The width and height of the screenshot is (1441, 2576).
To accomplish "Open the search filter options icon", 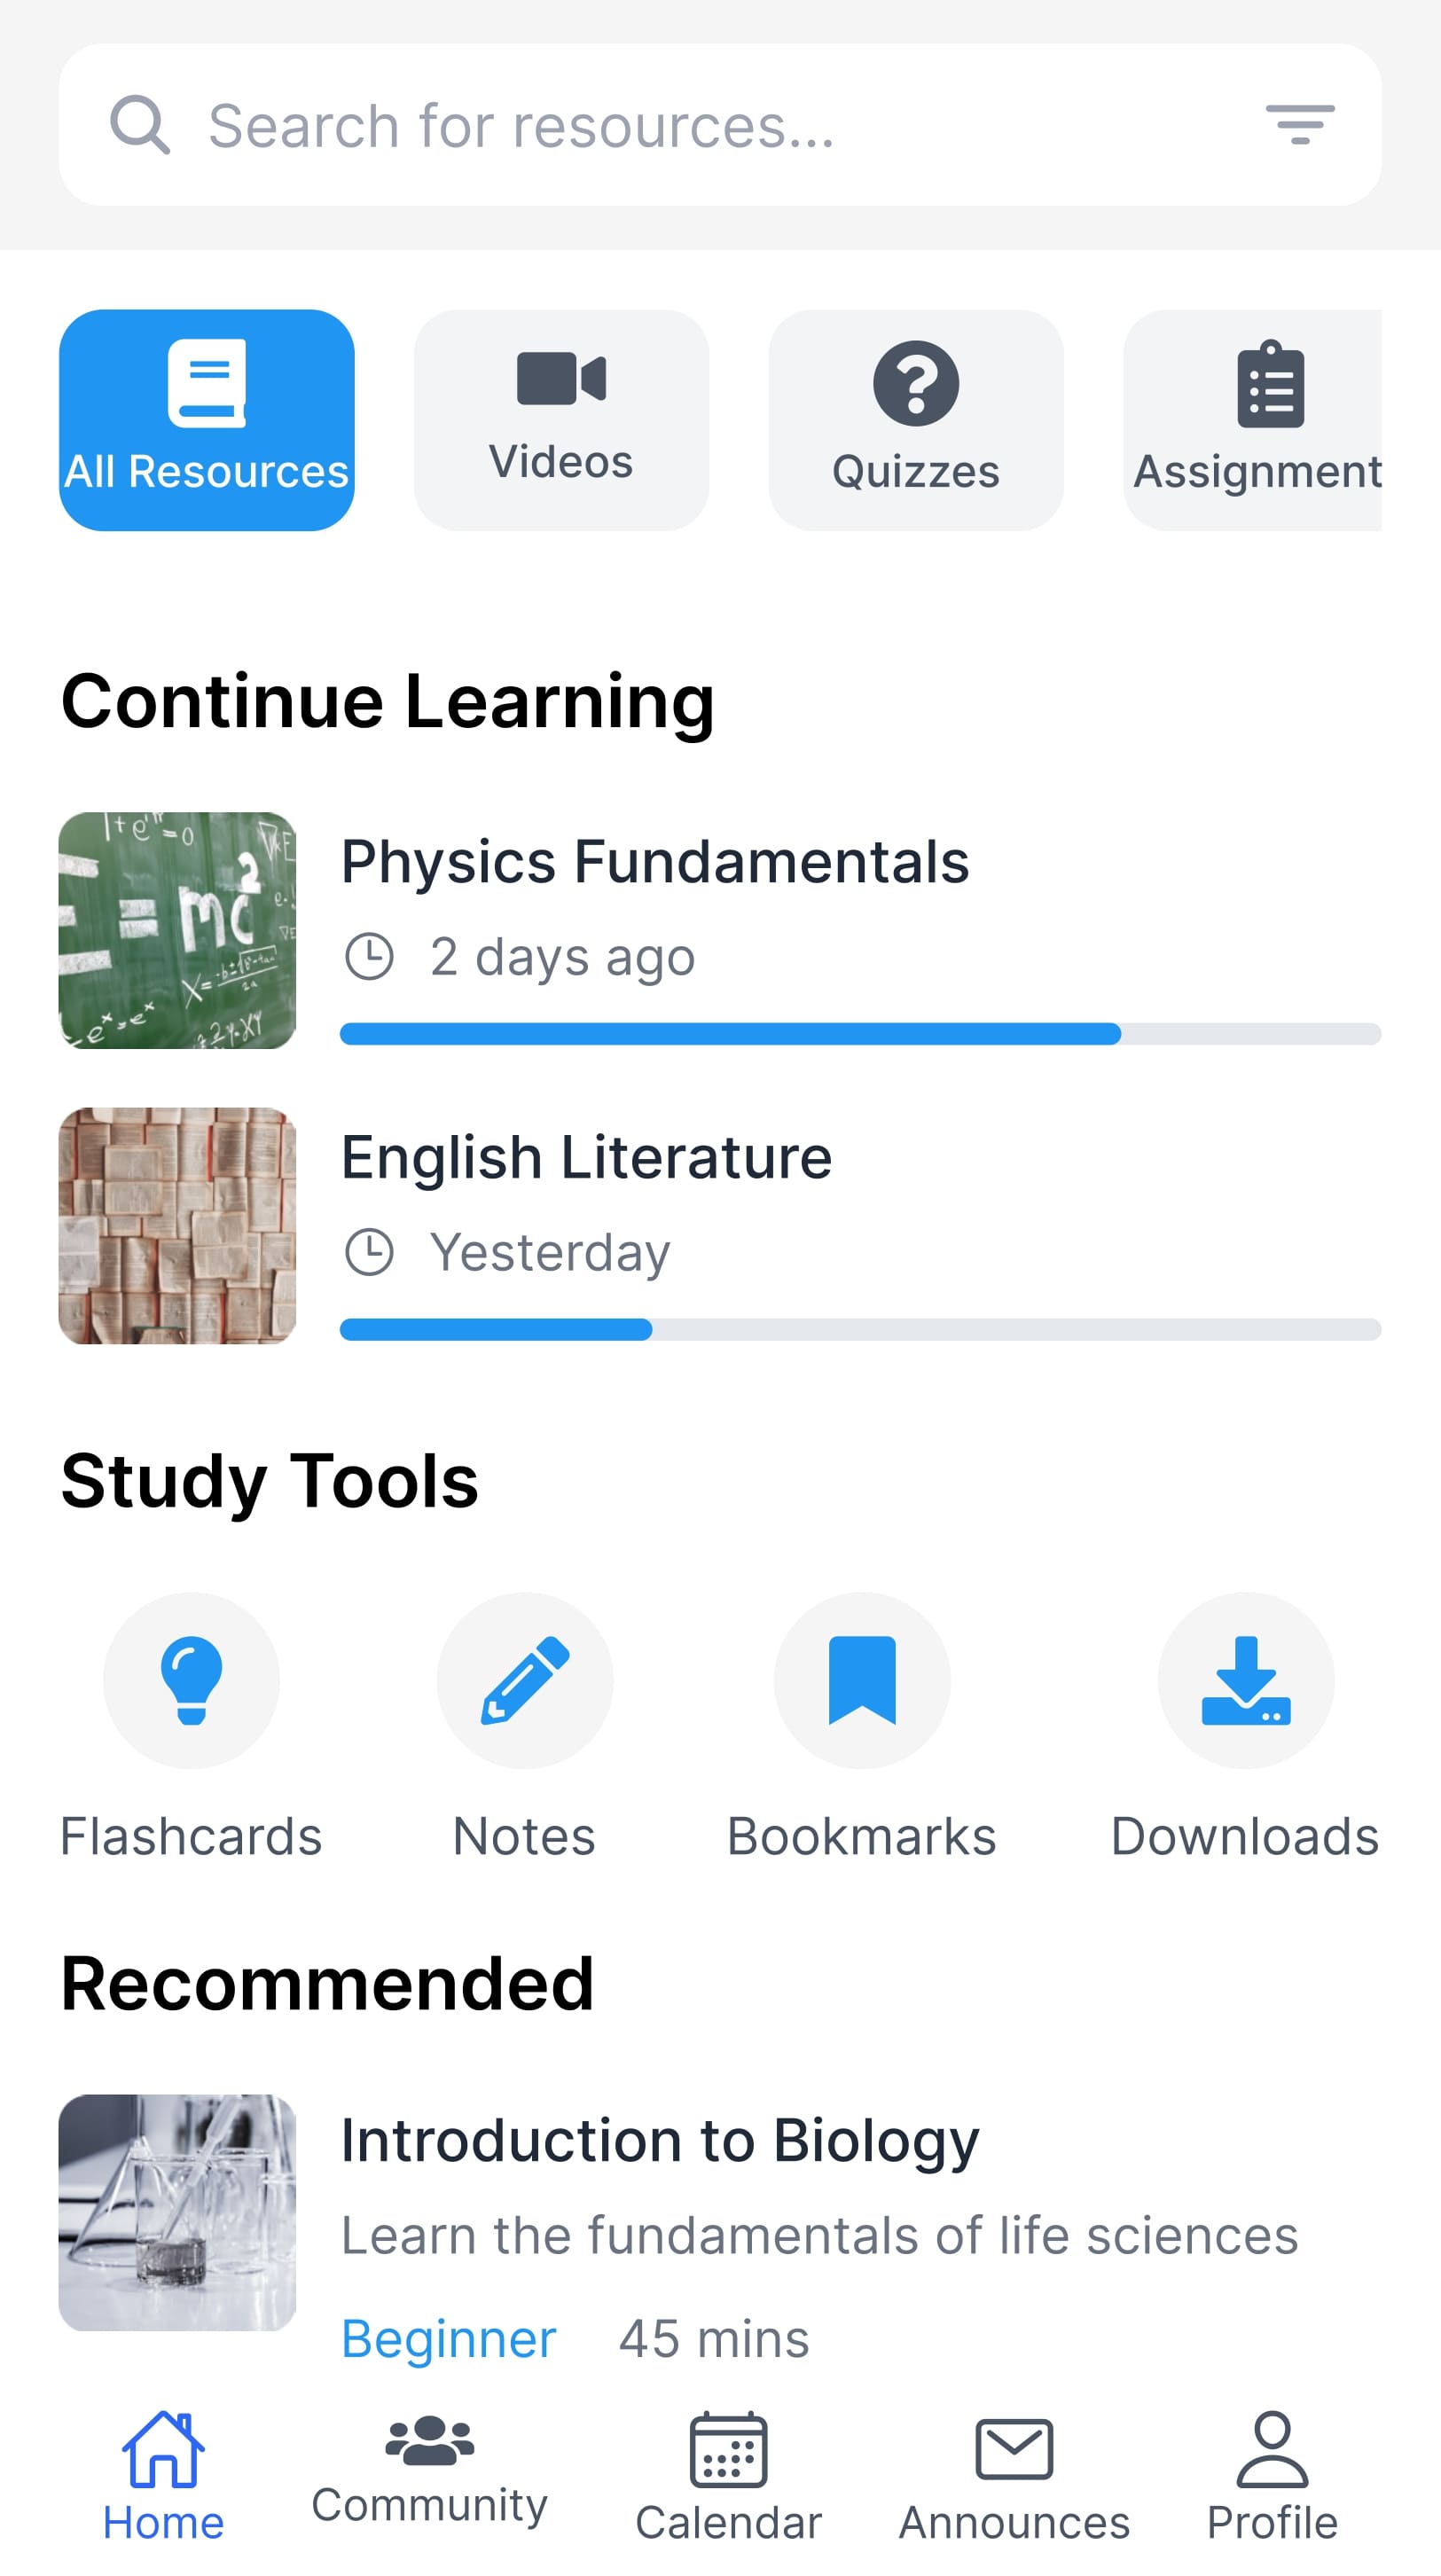I will [x=1299, y=125].
